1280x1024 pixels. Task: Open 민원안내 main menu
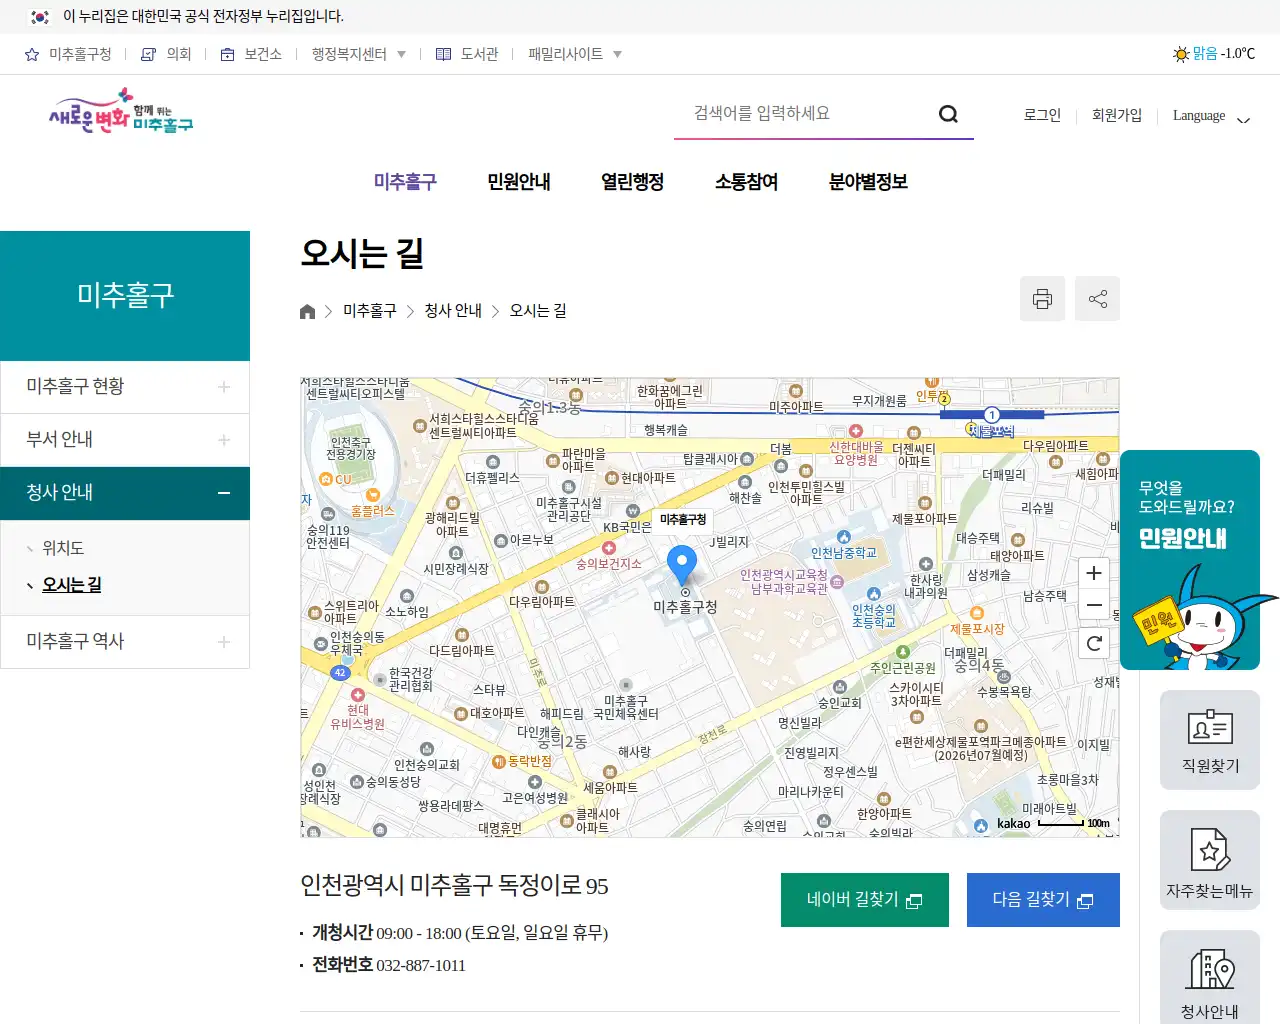click(x=519, y=182)
